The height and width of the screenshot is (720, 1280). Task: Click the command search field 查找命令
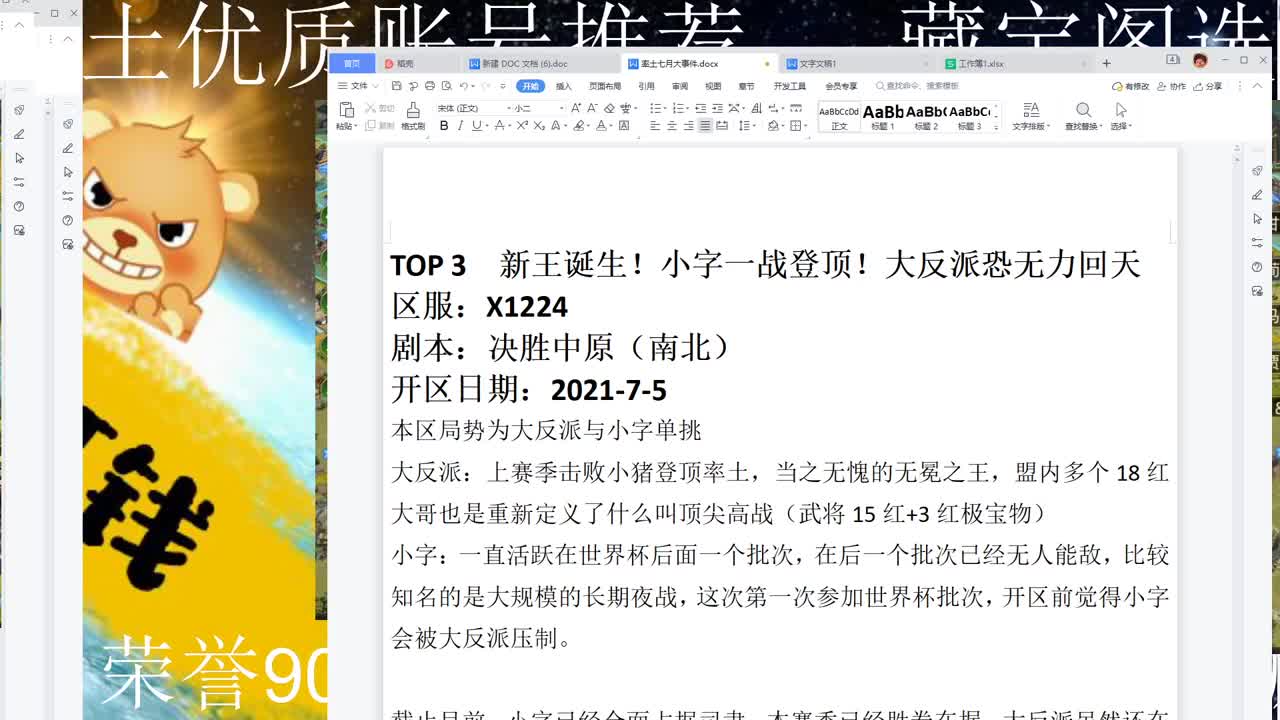(x=917, y=86)
